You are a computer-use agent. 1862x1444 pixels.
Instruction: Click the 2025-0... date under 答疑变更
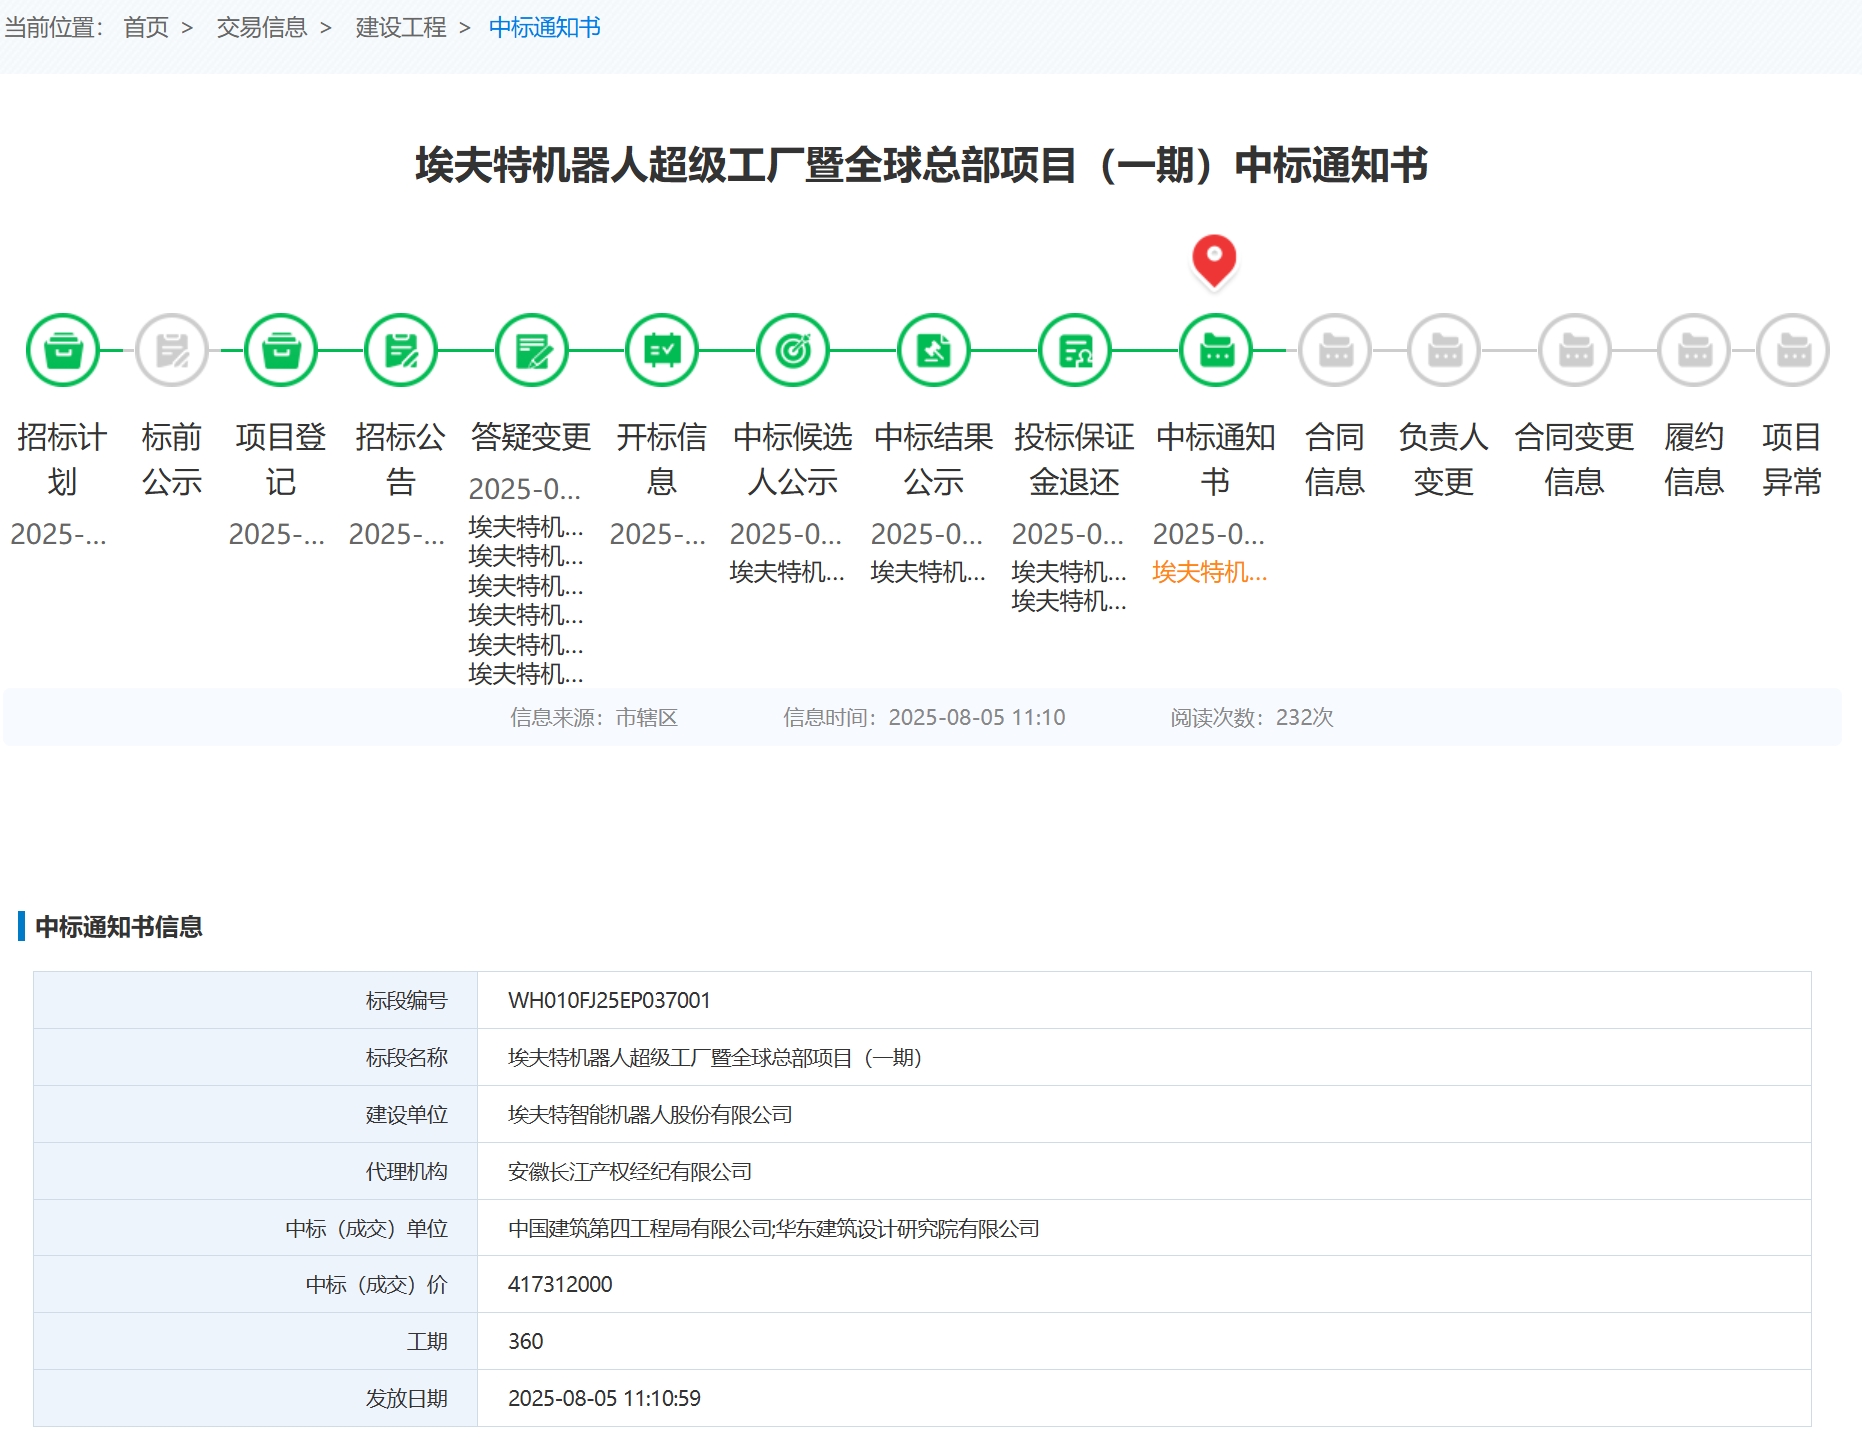tap(525, 489)
